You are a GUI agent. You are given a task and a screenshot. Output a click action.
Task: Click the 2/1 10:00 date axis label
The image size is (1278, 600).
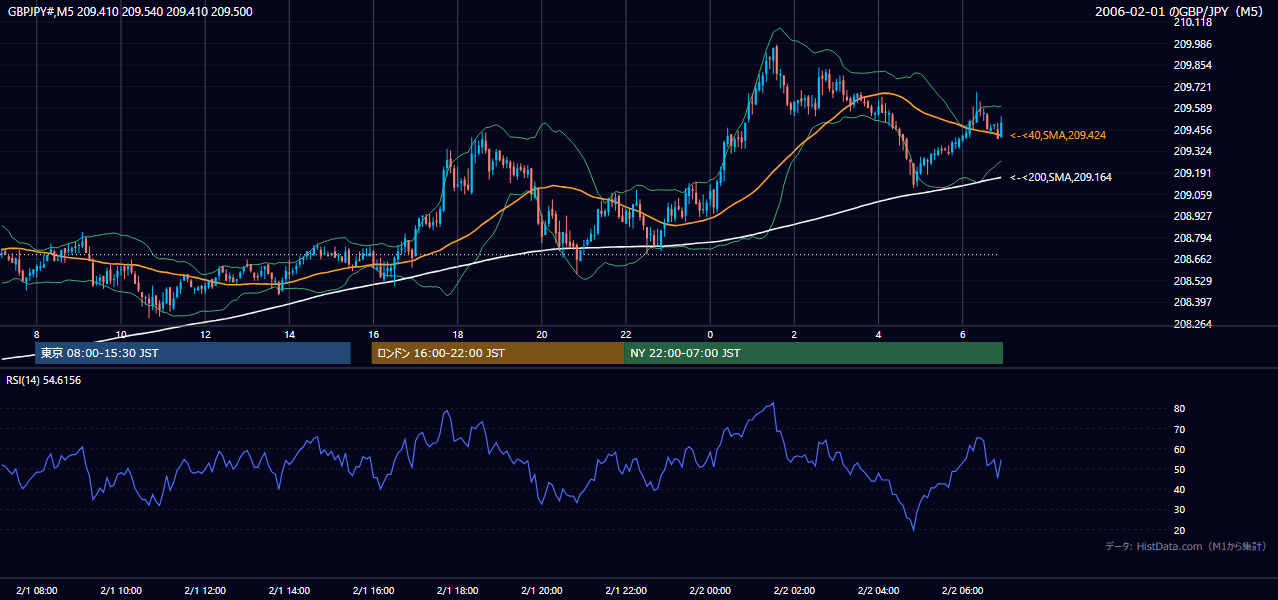121,589
